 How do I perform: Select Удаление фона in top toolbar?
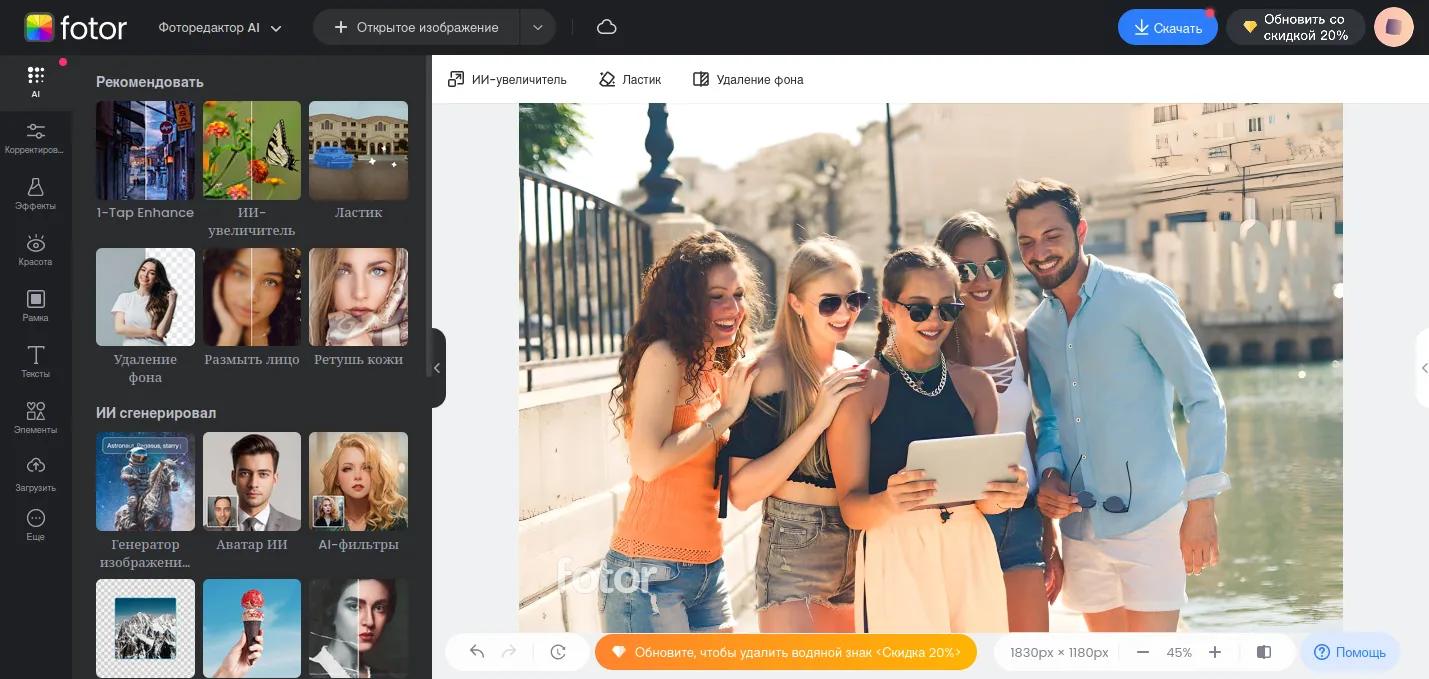748,79
